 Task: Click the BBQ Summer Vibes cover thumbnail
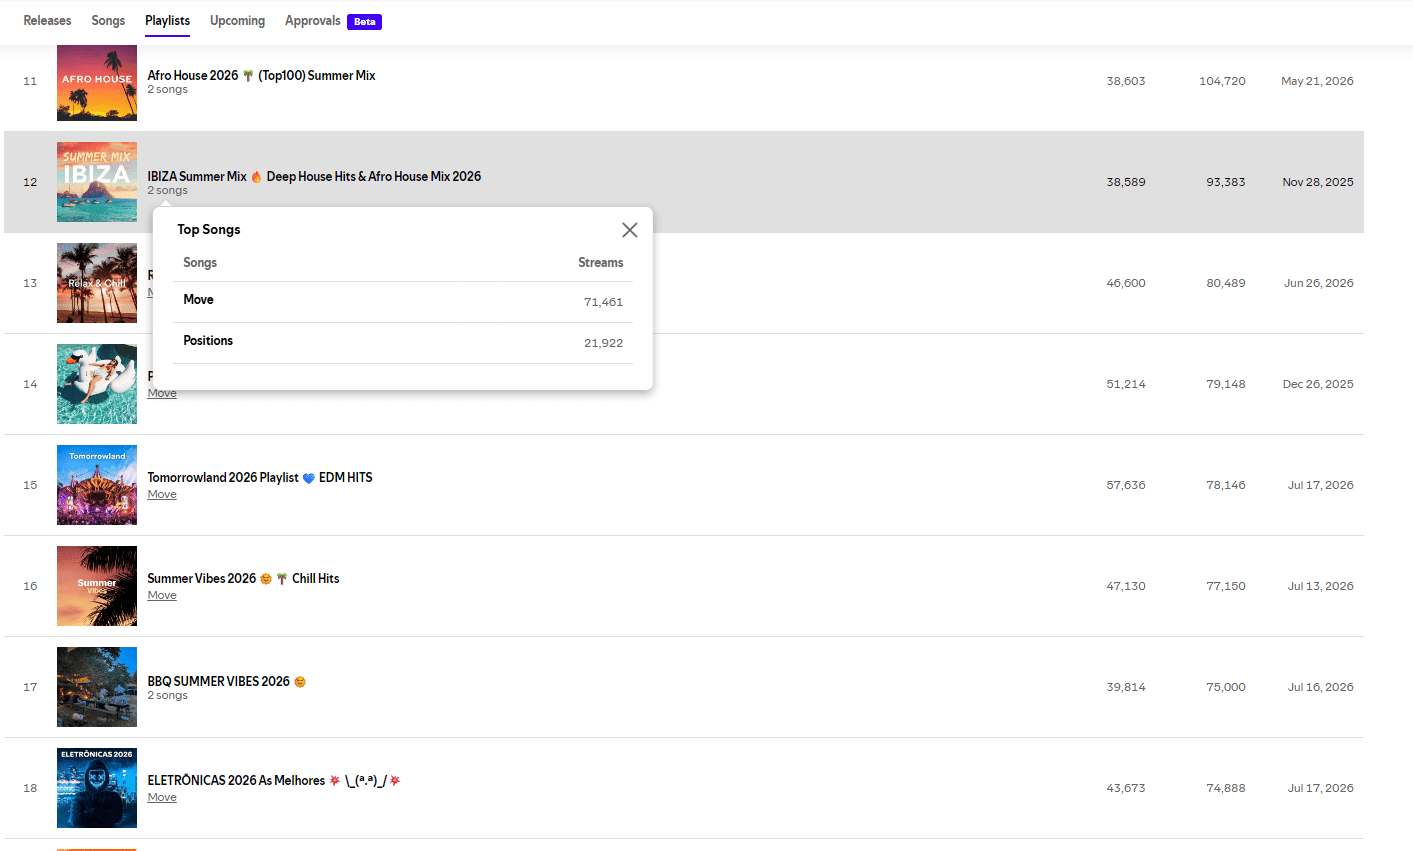pyautogui.click(x=97, y=687)
